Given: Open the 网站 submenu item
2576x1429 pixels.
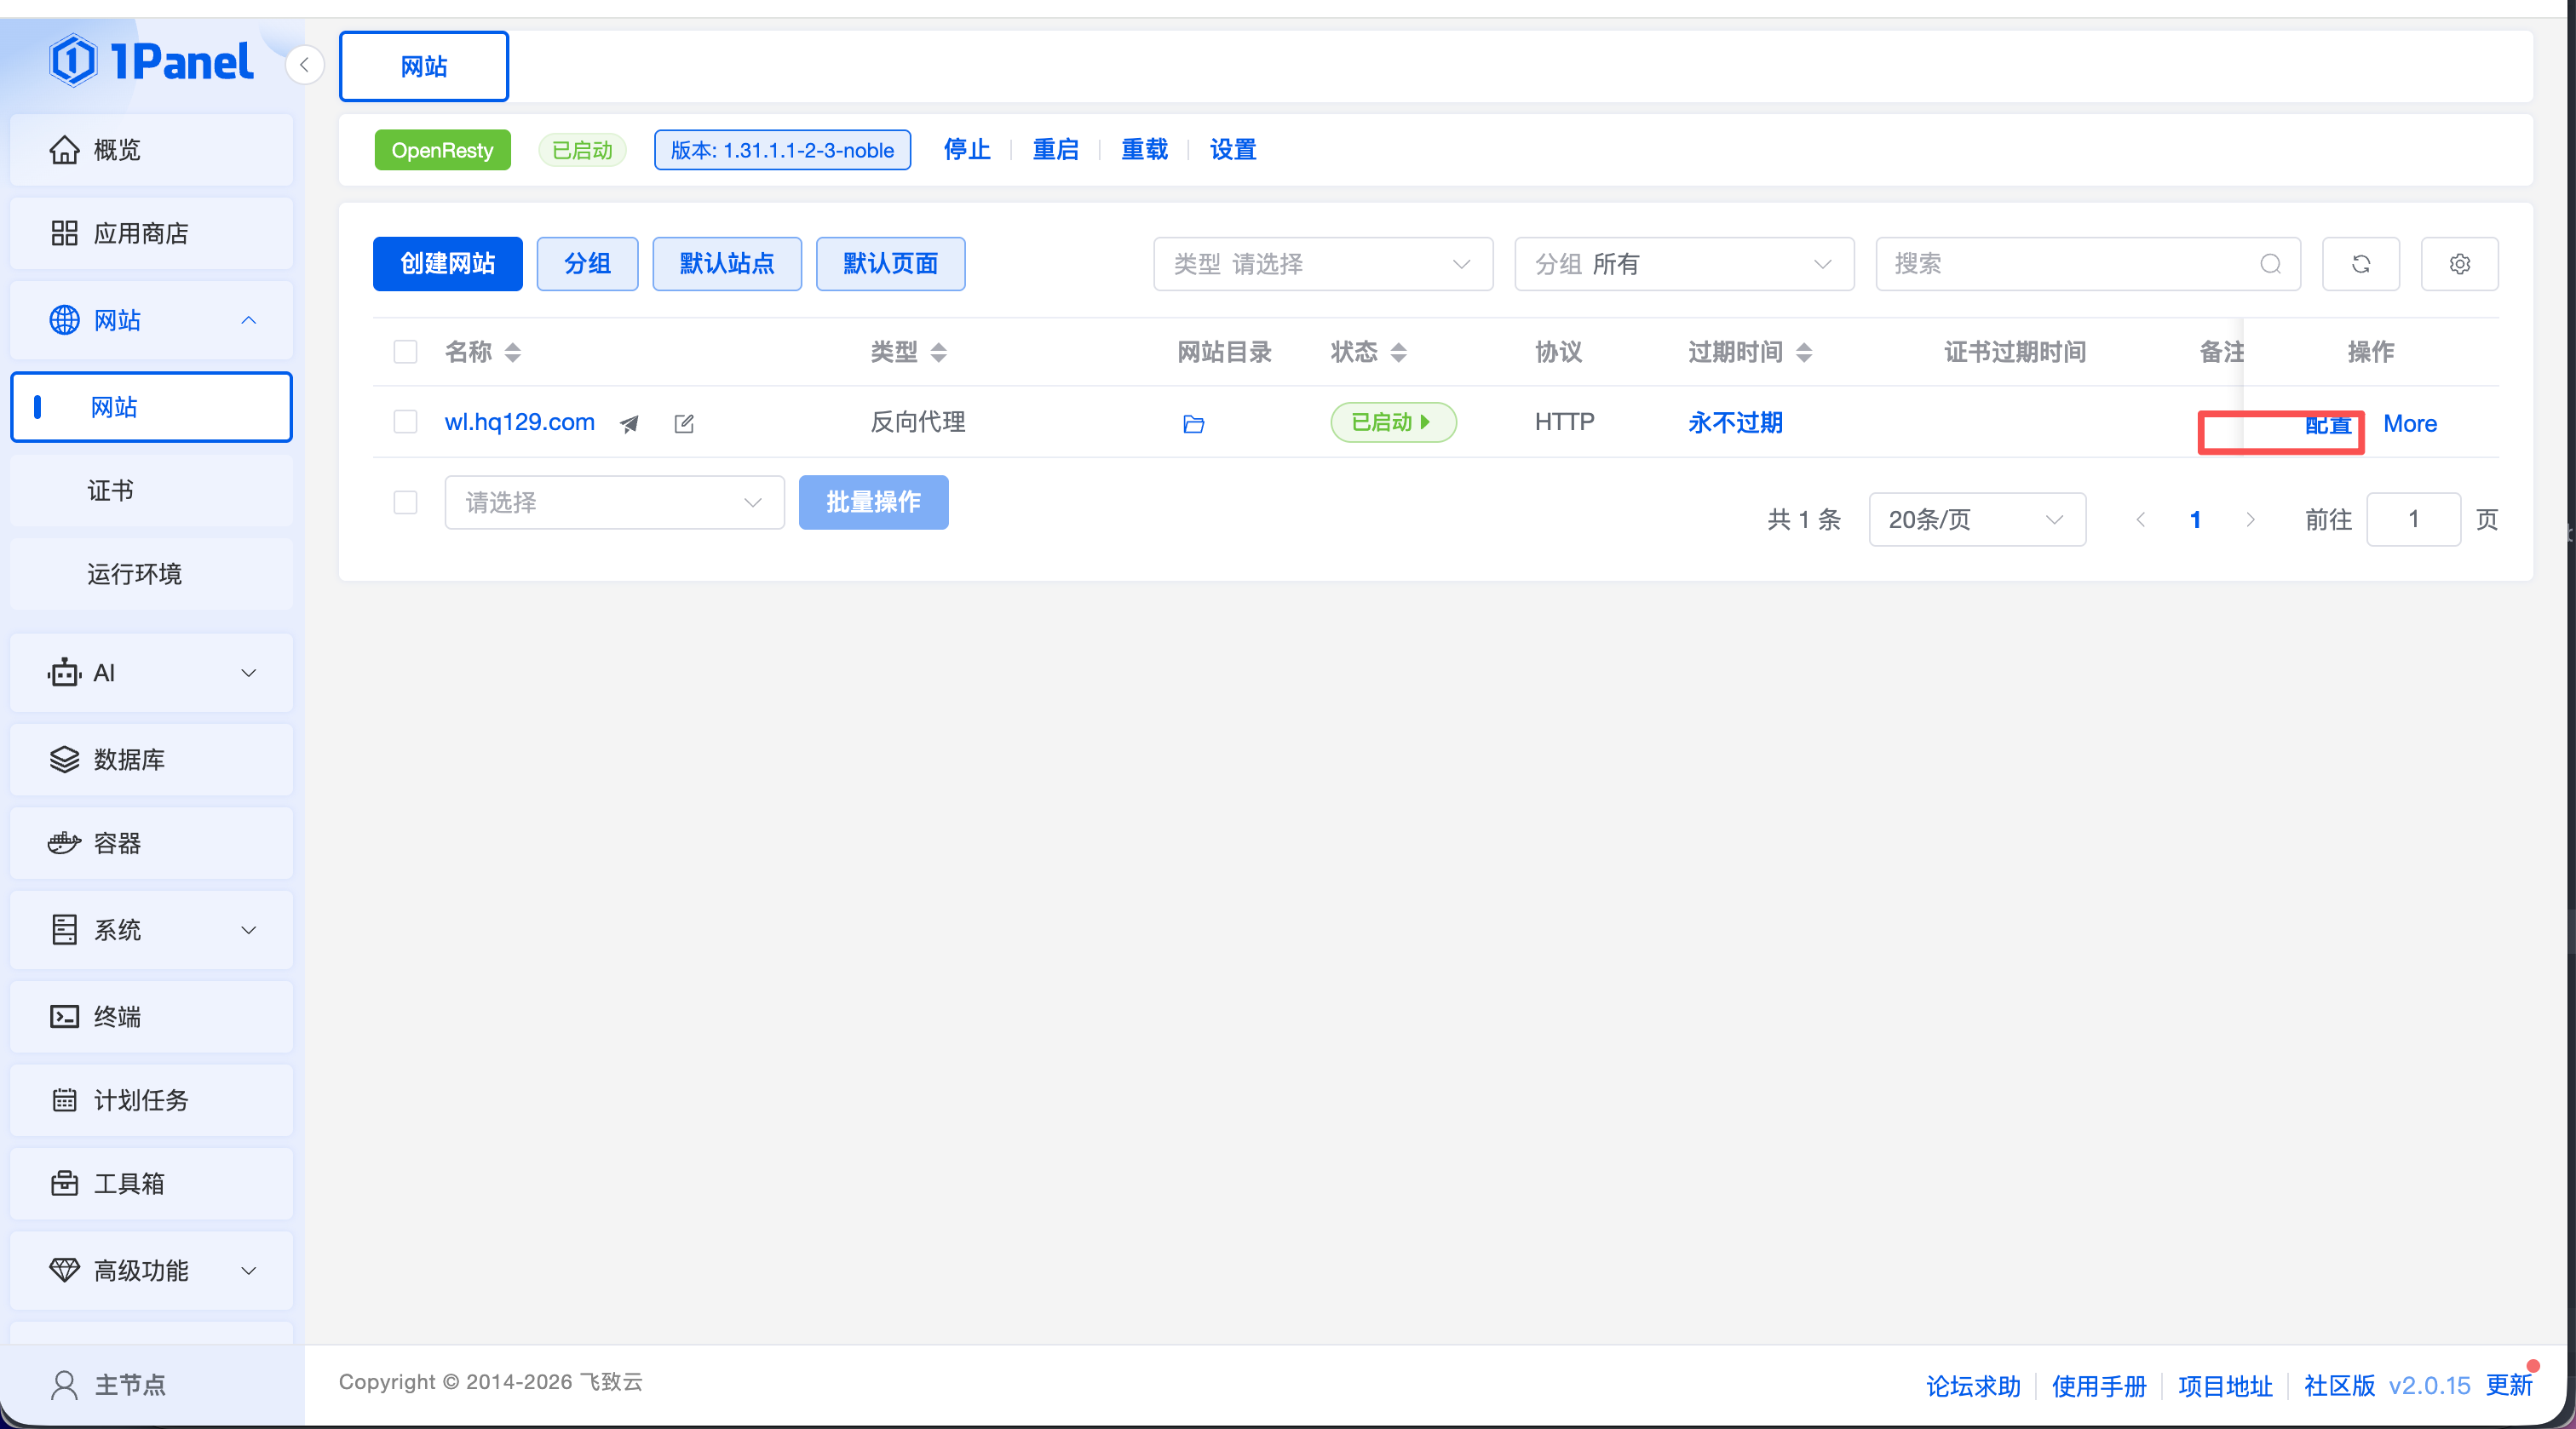Looking at the screenshot, I should click(x=152, y=407).
